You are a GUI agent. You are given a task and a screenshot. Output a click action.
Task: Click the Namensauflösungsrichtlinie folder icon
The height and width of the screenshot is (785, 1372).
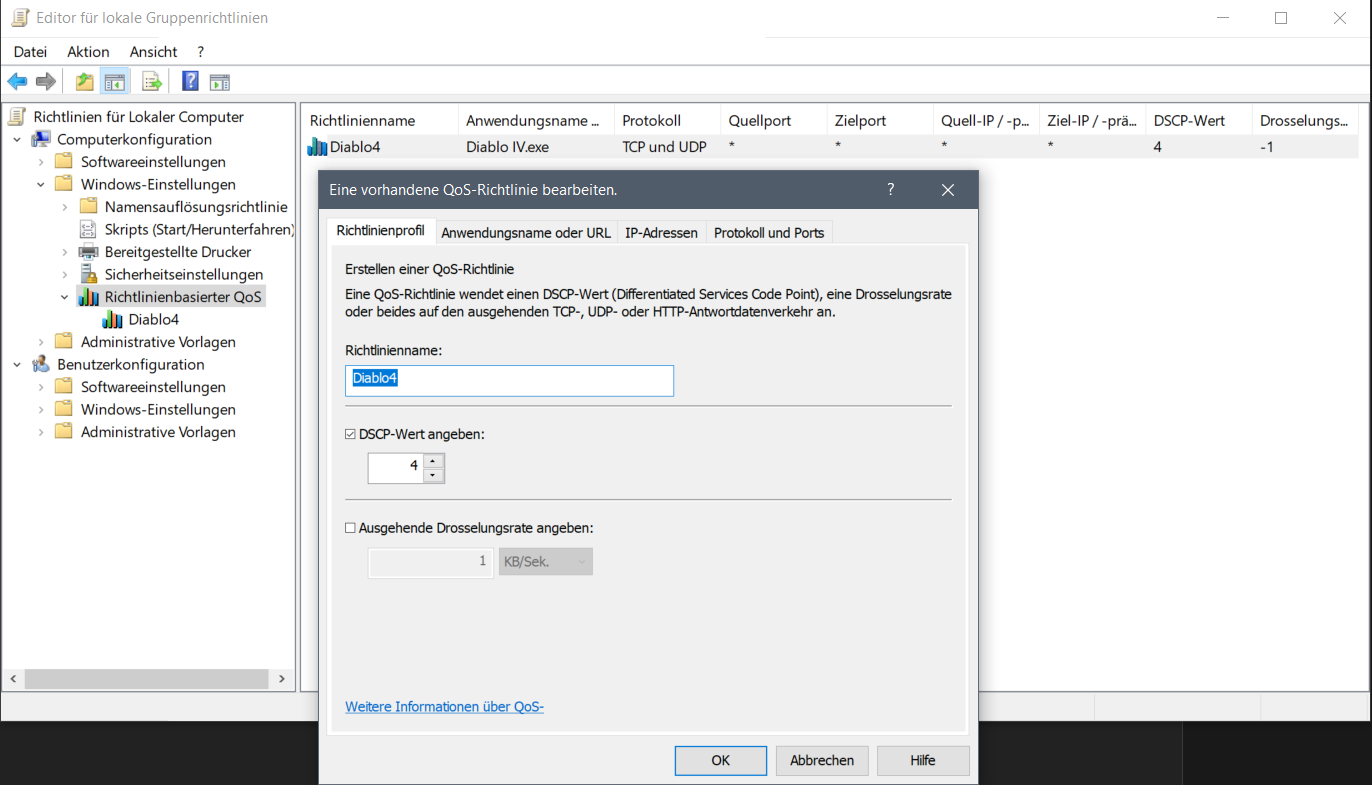(x=89, y=207)
